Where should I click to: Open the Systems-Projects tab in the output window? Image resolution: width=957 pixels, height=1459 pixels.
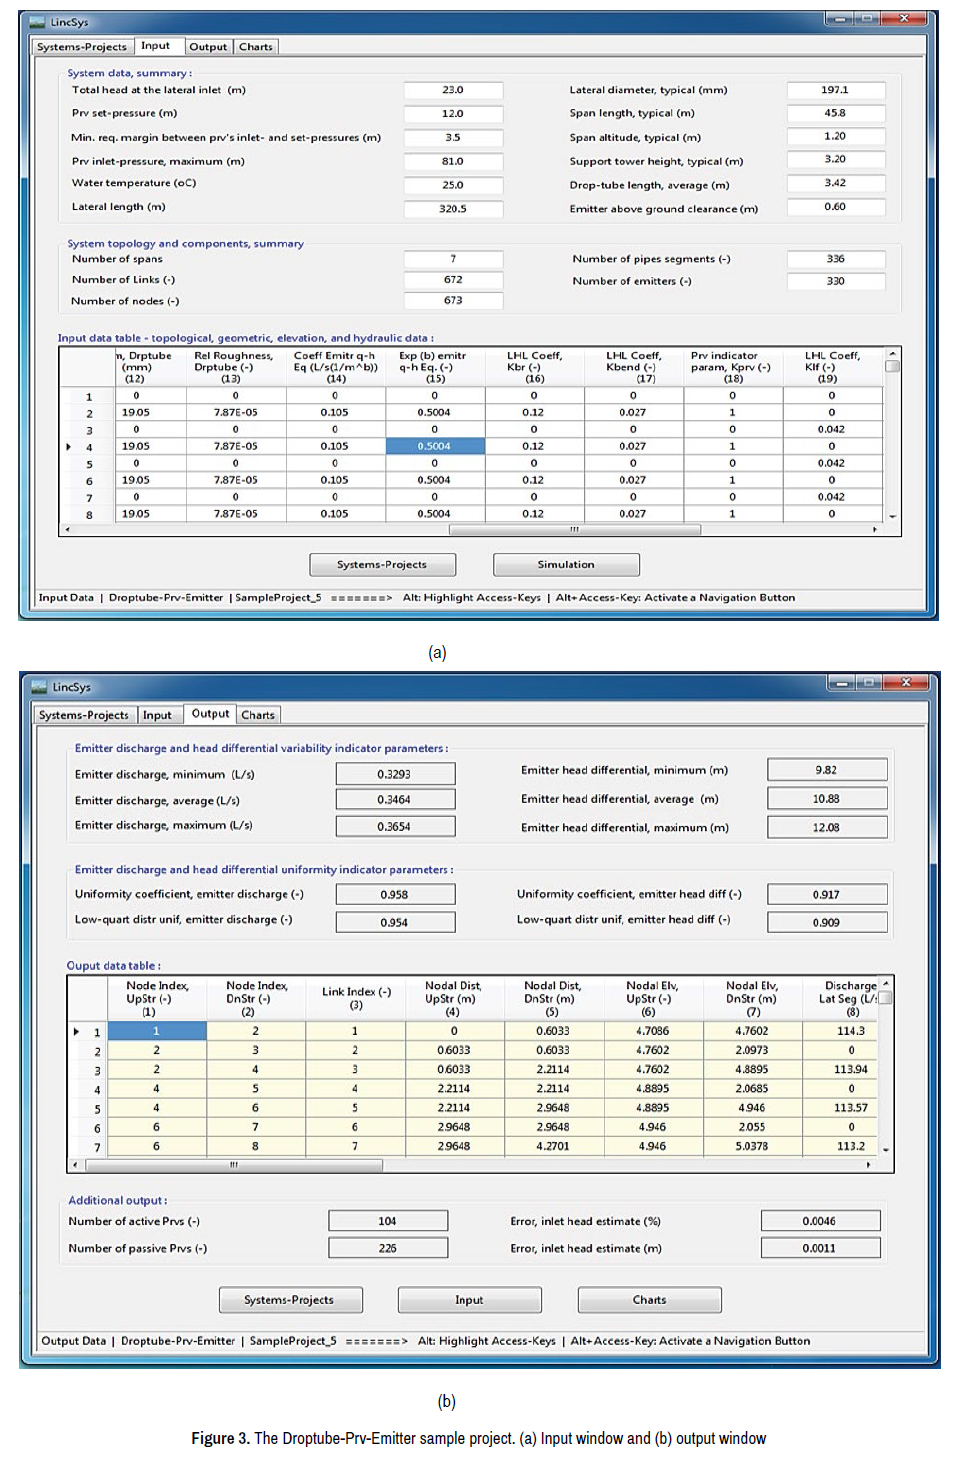pos(84,715)
